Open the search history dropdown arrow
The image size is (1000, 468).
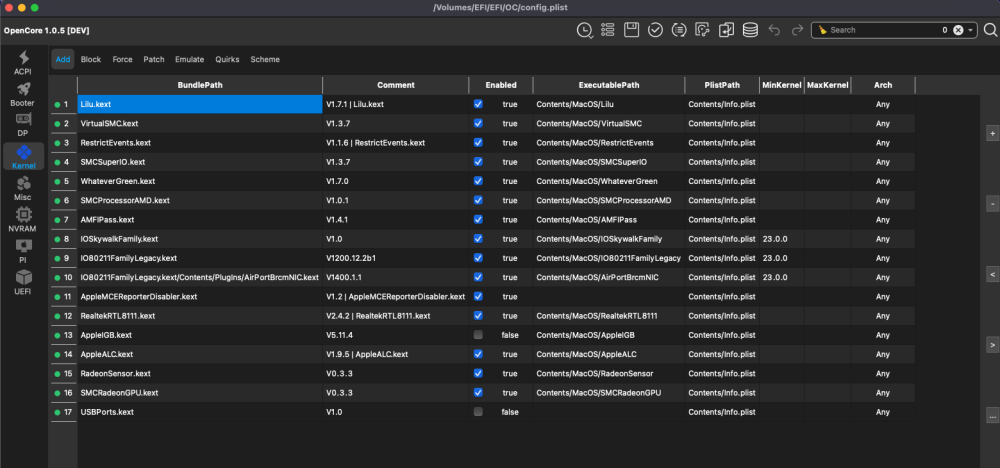tap(970, 30)
